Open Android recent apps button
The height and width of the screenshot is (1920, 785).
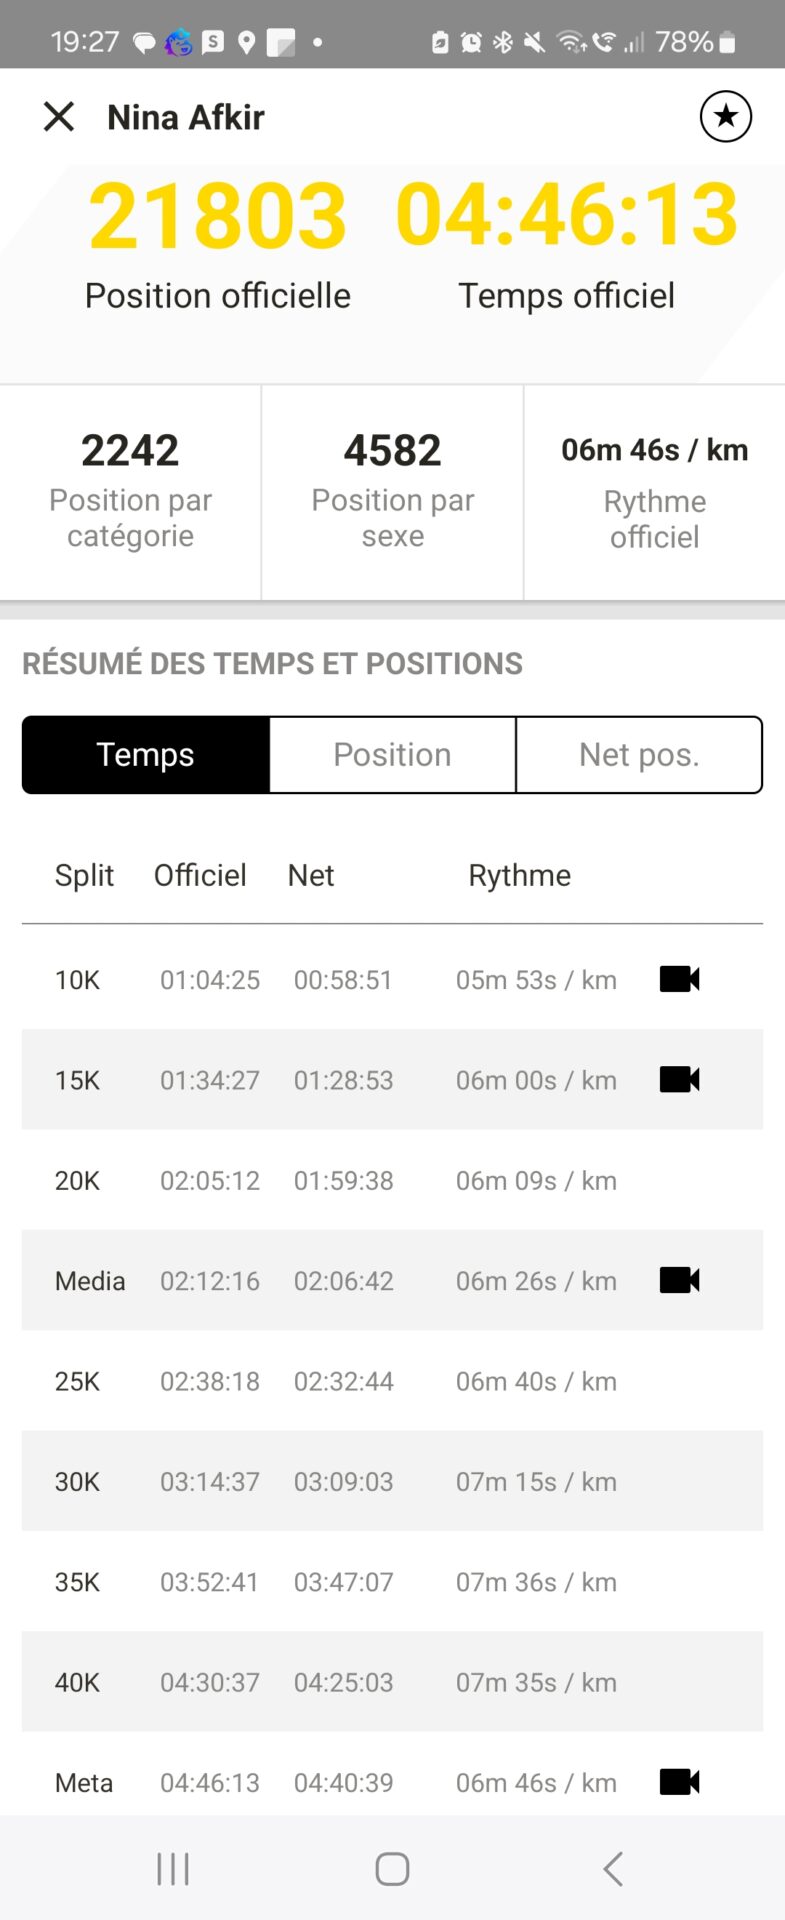pos(173,1868)
